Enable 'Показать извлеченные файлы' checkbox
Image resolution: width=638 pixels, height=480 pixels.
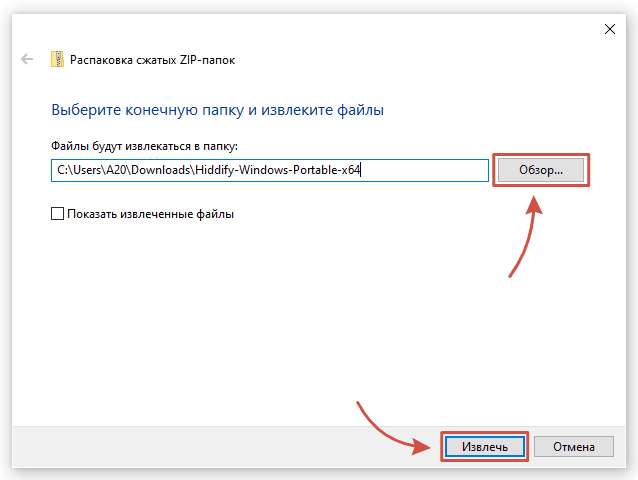[57, 214]
